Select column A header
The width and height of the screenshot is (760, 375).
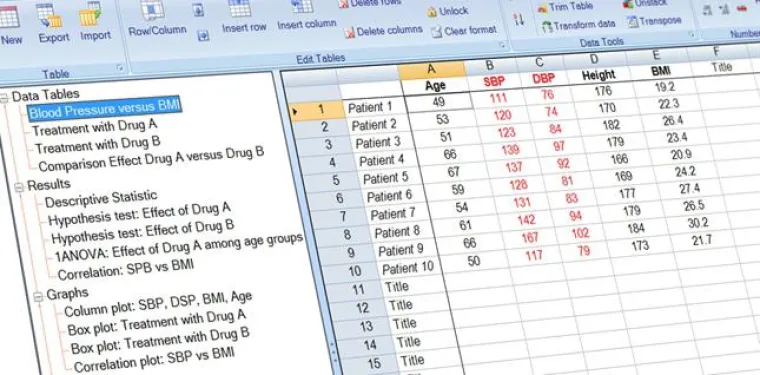tap(432, 70)
